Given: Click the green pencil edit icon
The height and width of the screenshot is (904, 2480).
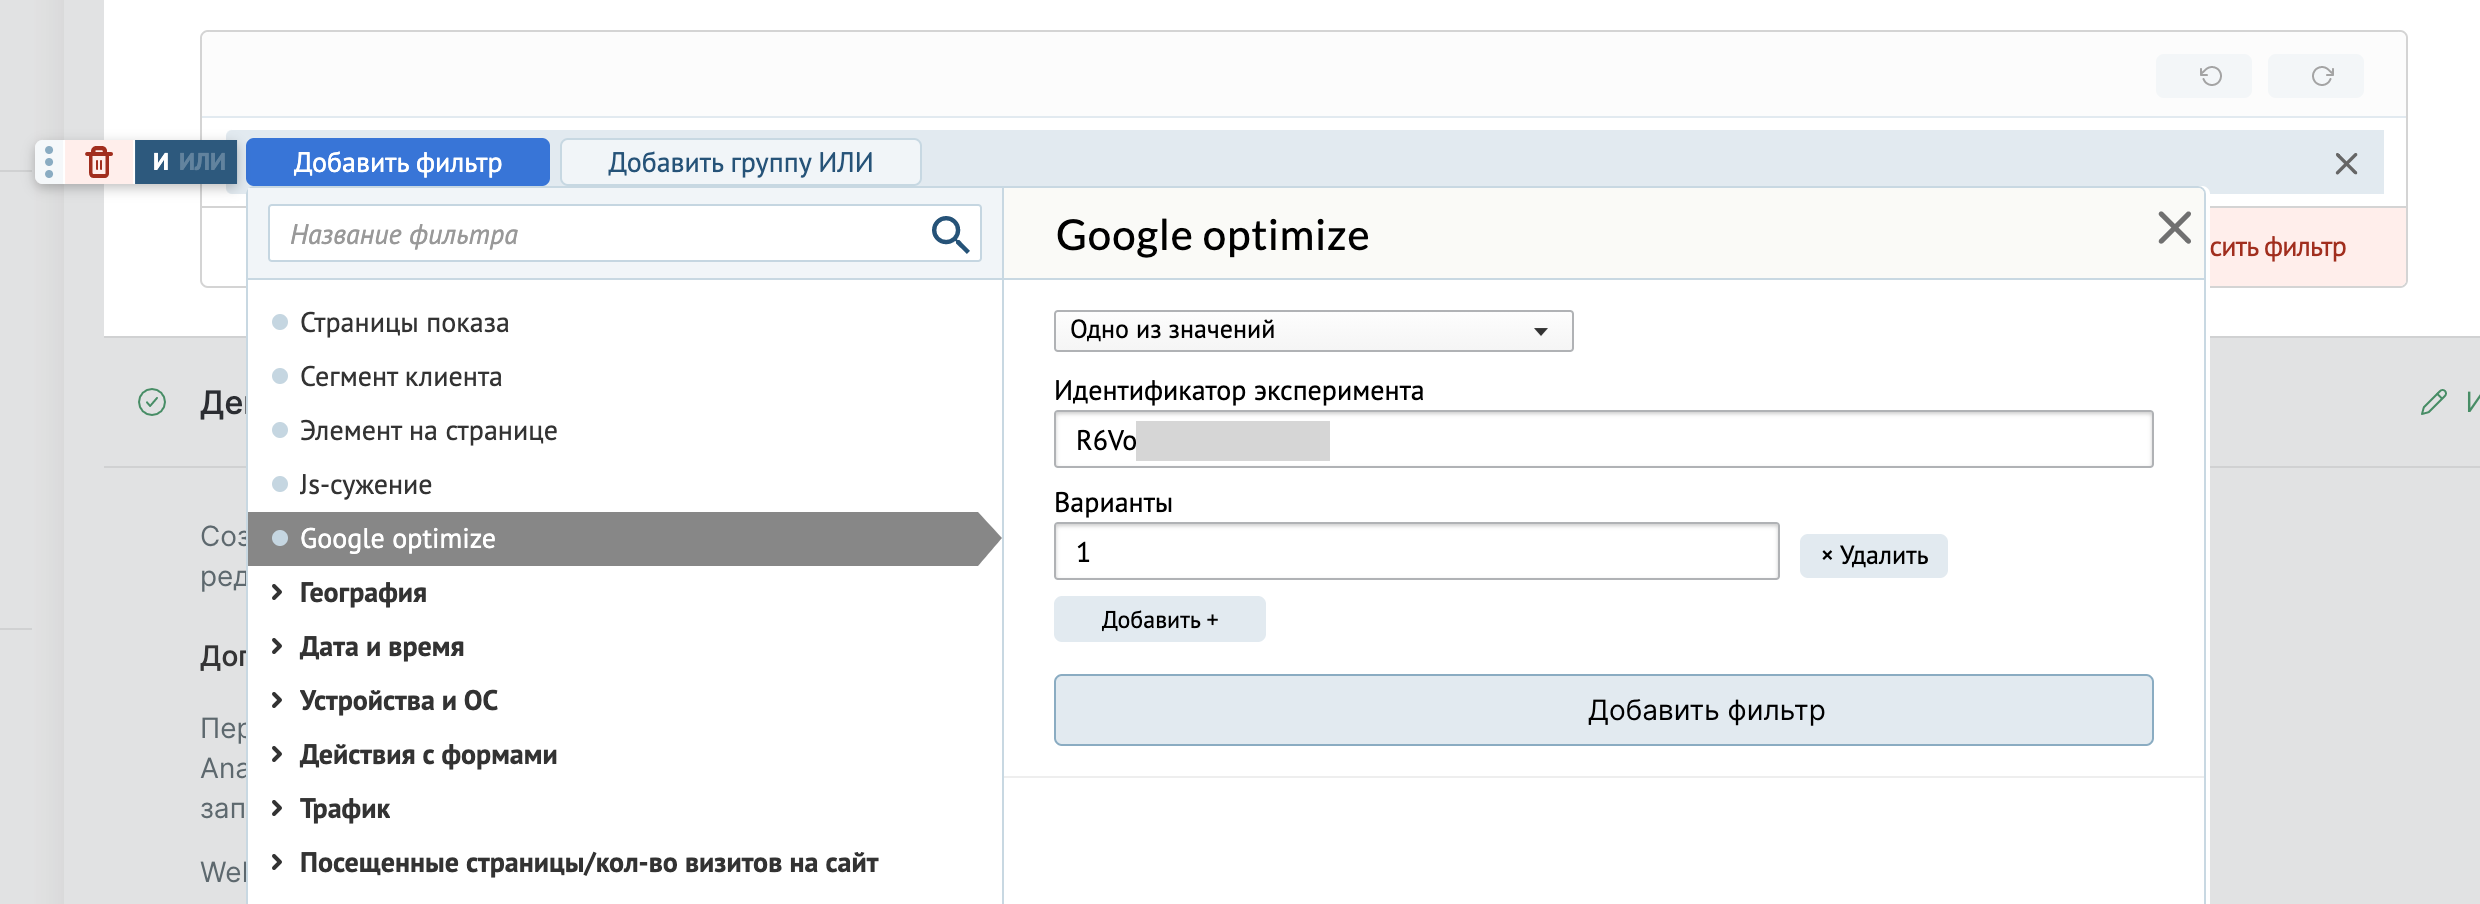Looking at the screenshot, I should [2433, 402].
